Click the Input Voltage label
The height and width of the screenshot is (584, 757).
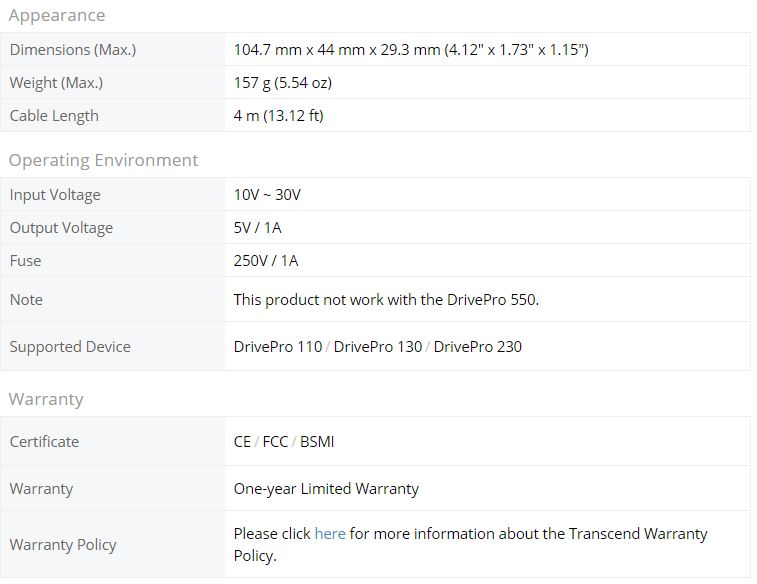tap(55, 195)
